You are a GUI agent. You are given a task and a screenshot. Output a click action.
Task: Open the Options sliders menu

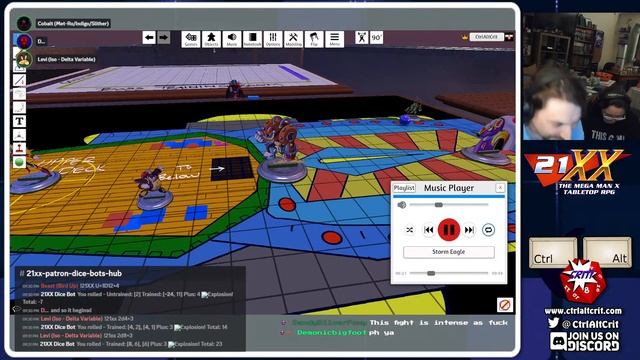tap(273, 39)
